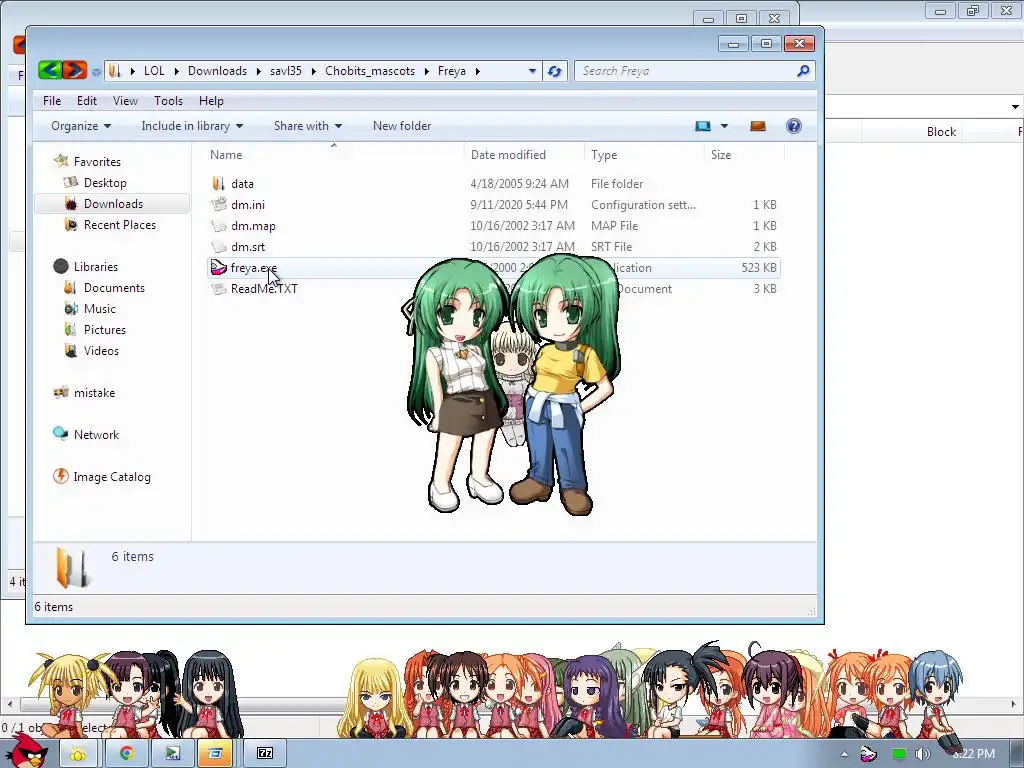Click the orange Forward navigation arrow
The image size is (1024, 768).
click(x=75, y=70)
